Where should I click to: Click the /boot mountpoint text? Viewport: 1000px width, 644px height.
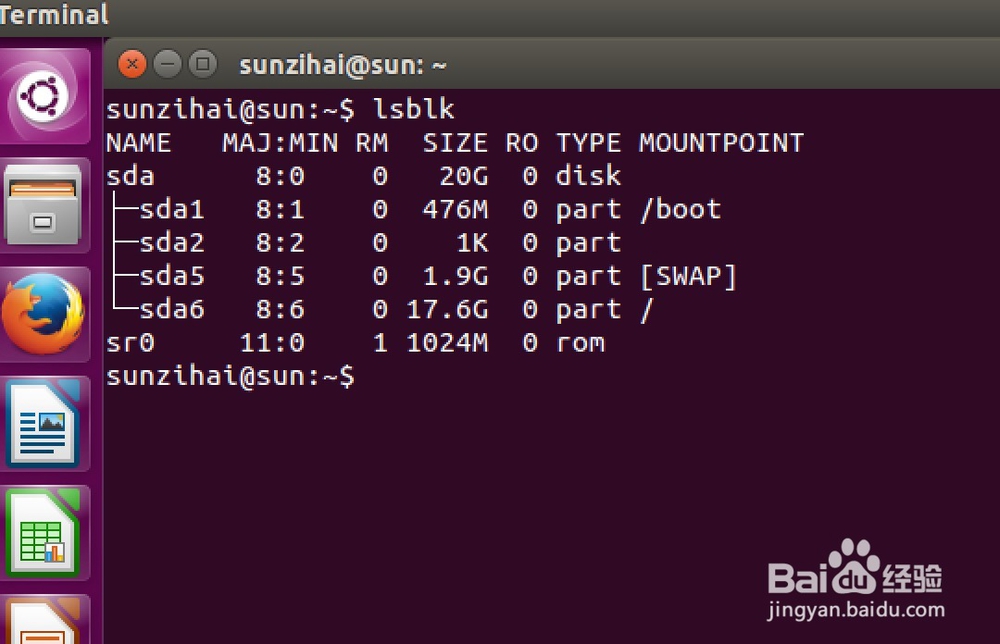pos(680,209)
